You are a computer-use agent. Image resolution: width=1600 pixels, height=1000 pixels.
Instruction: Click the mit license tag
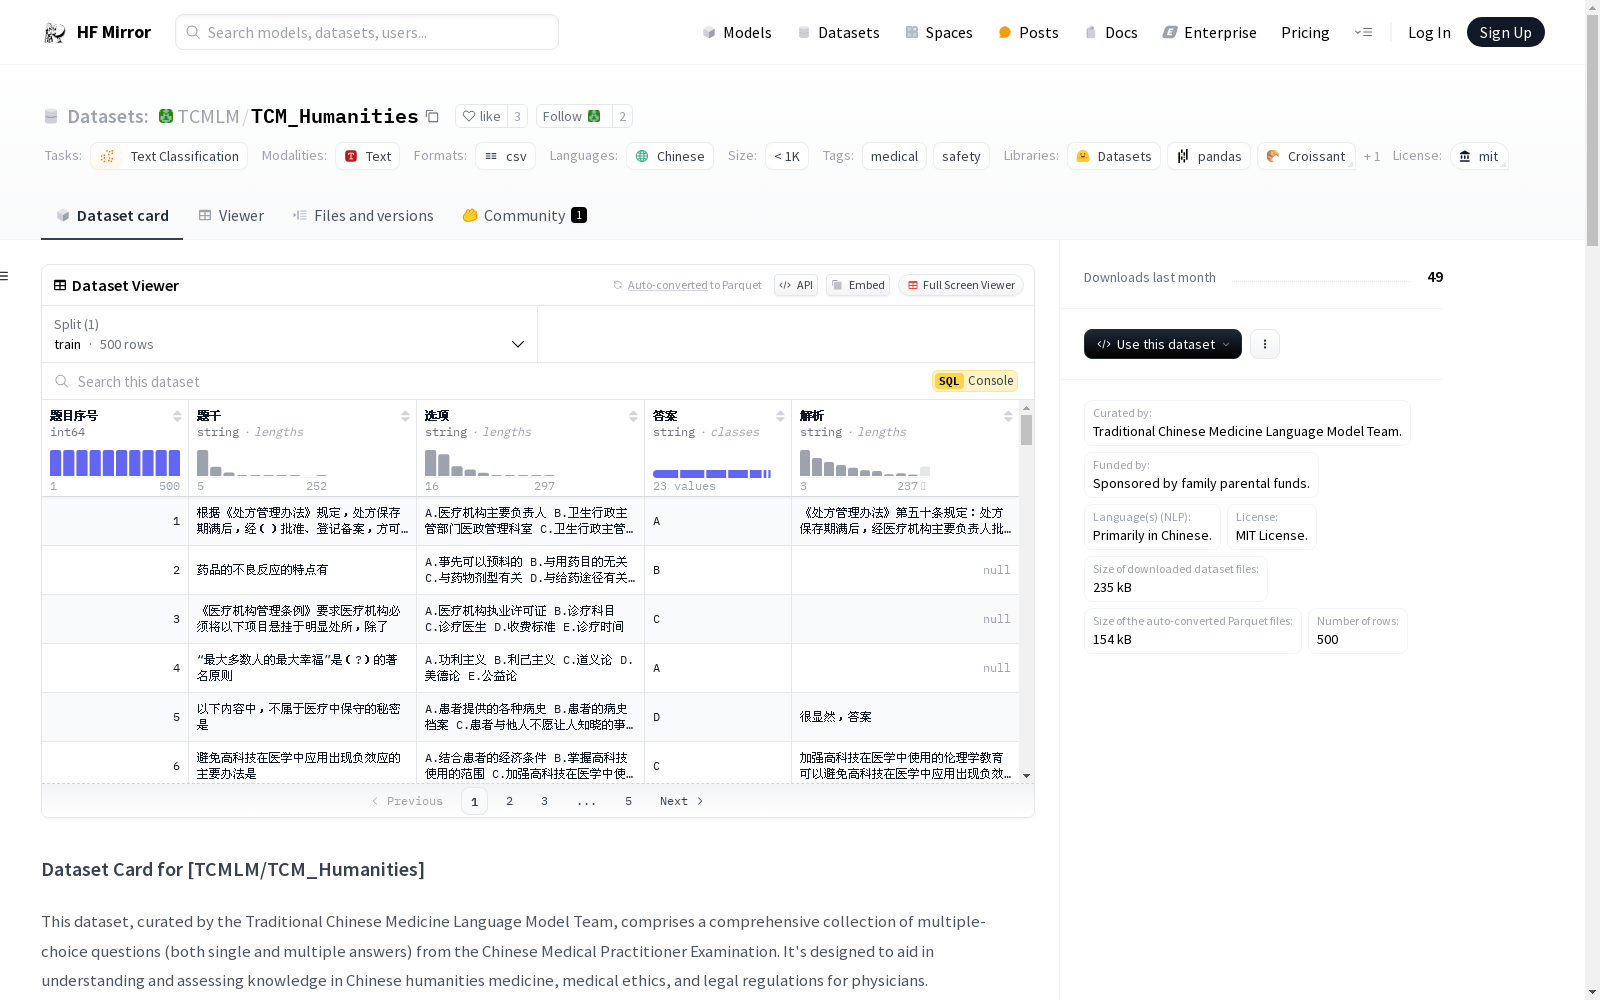tap(1479, 156)
